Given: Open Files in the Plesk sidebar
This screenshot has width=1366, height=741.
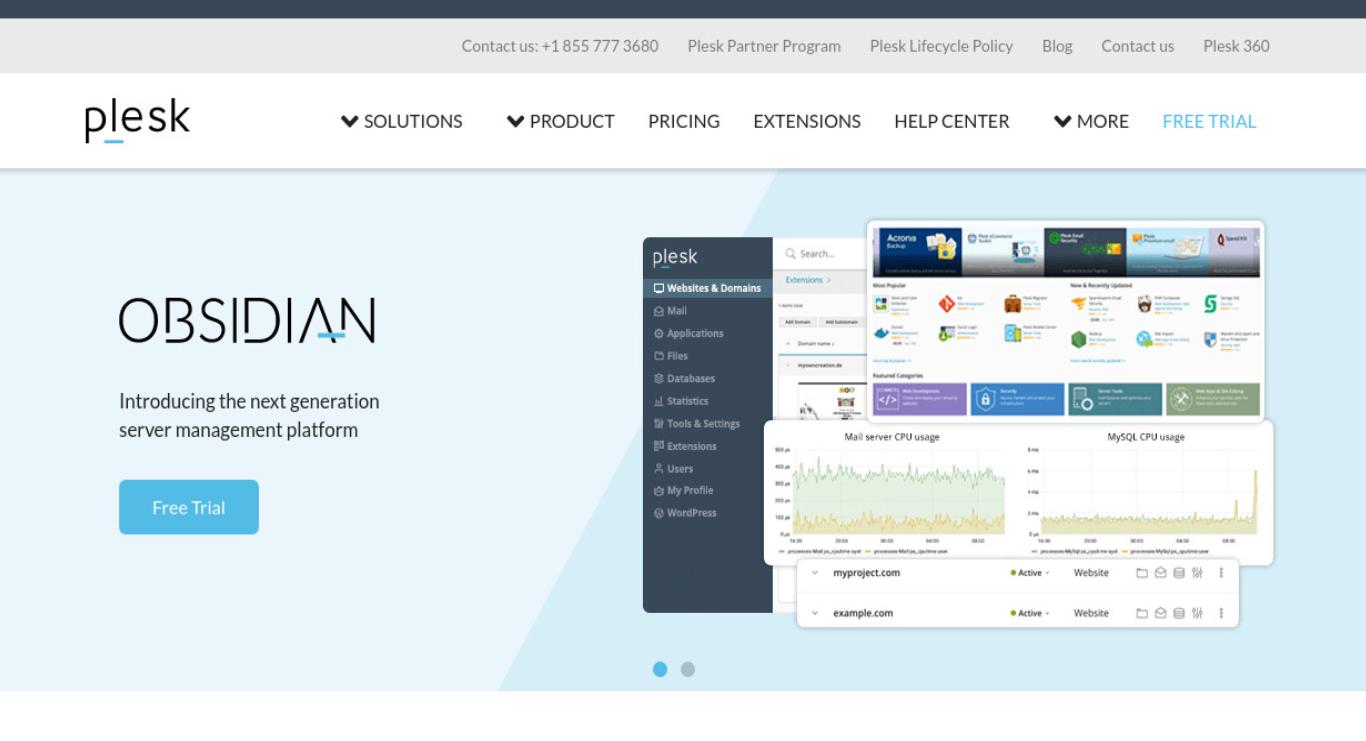Looking at the screenshot, I should pyautogui.click(x=670, y=356).
